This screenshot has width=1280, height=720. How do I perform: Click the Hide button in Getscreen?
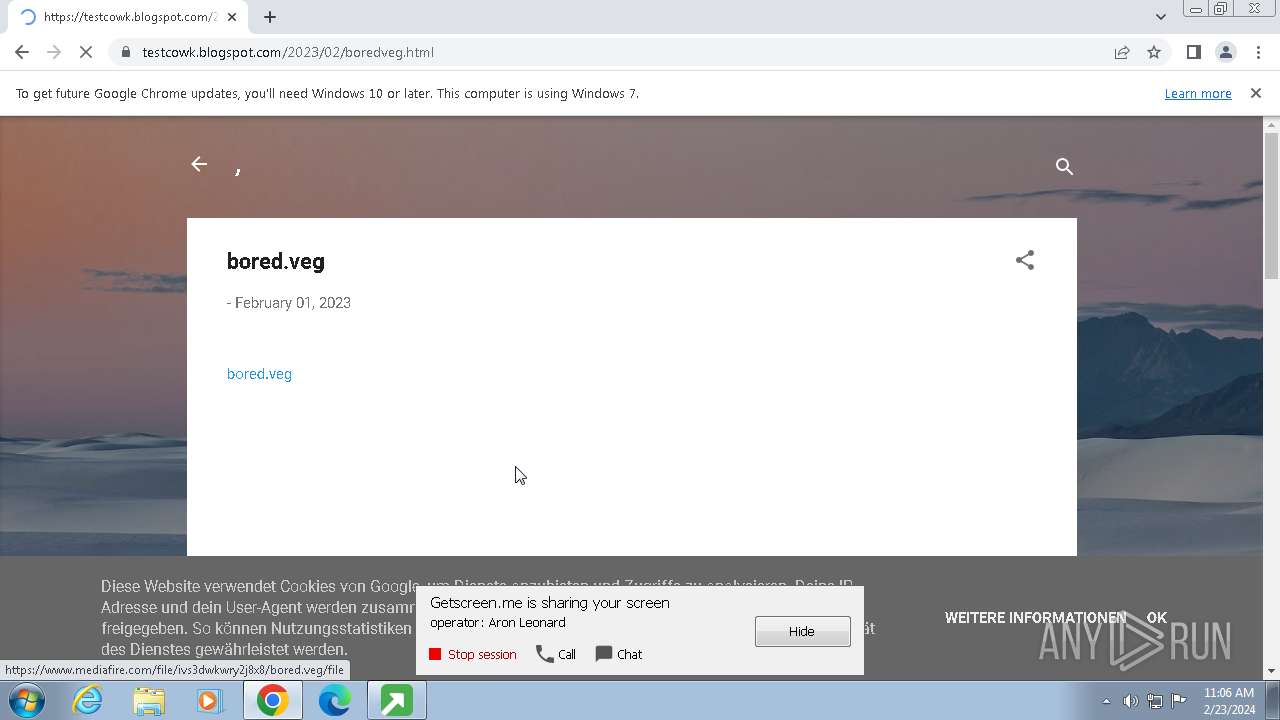802,631
